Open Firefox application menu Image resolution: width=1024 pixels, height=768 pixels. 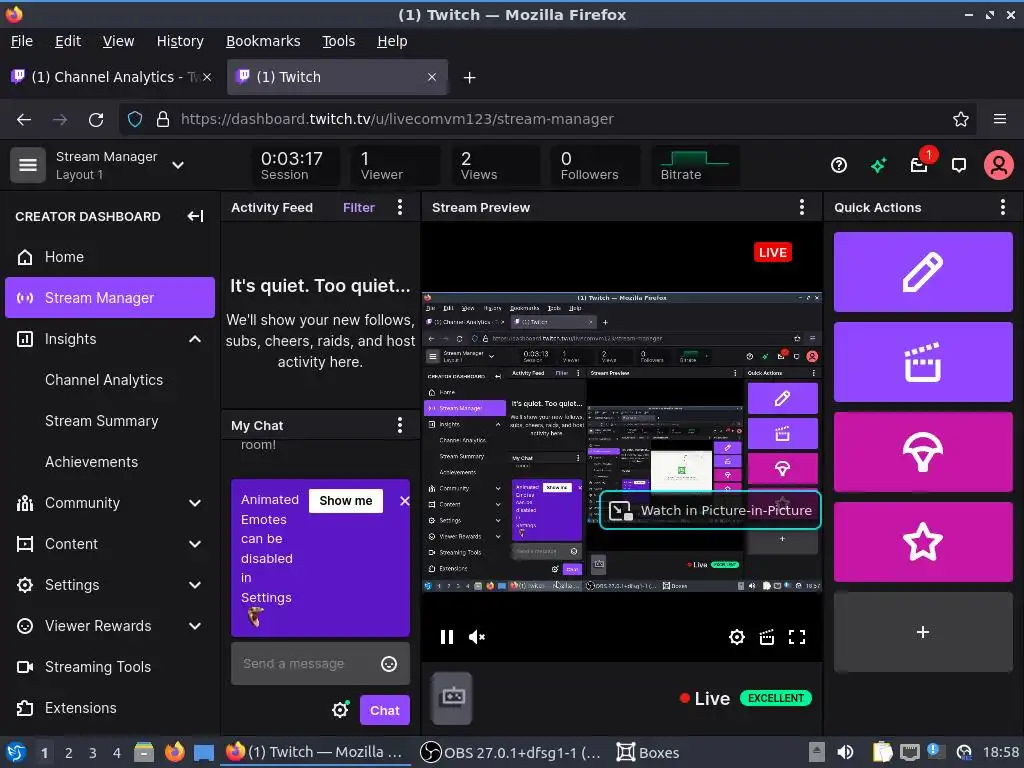click(999, 120)
